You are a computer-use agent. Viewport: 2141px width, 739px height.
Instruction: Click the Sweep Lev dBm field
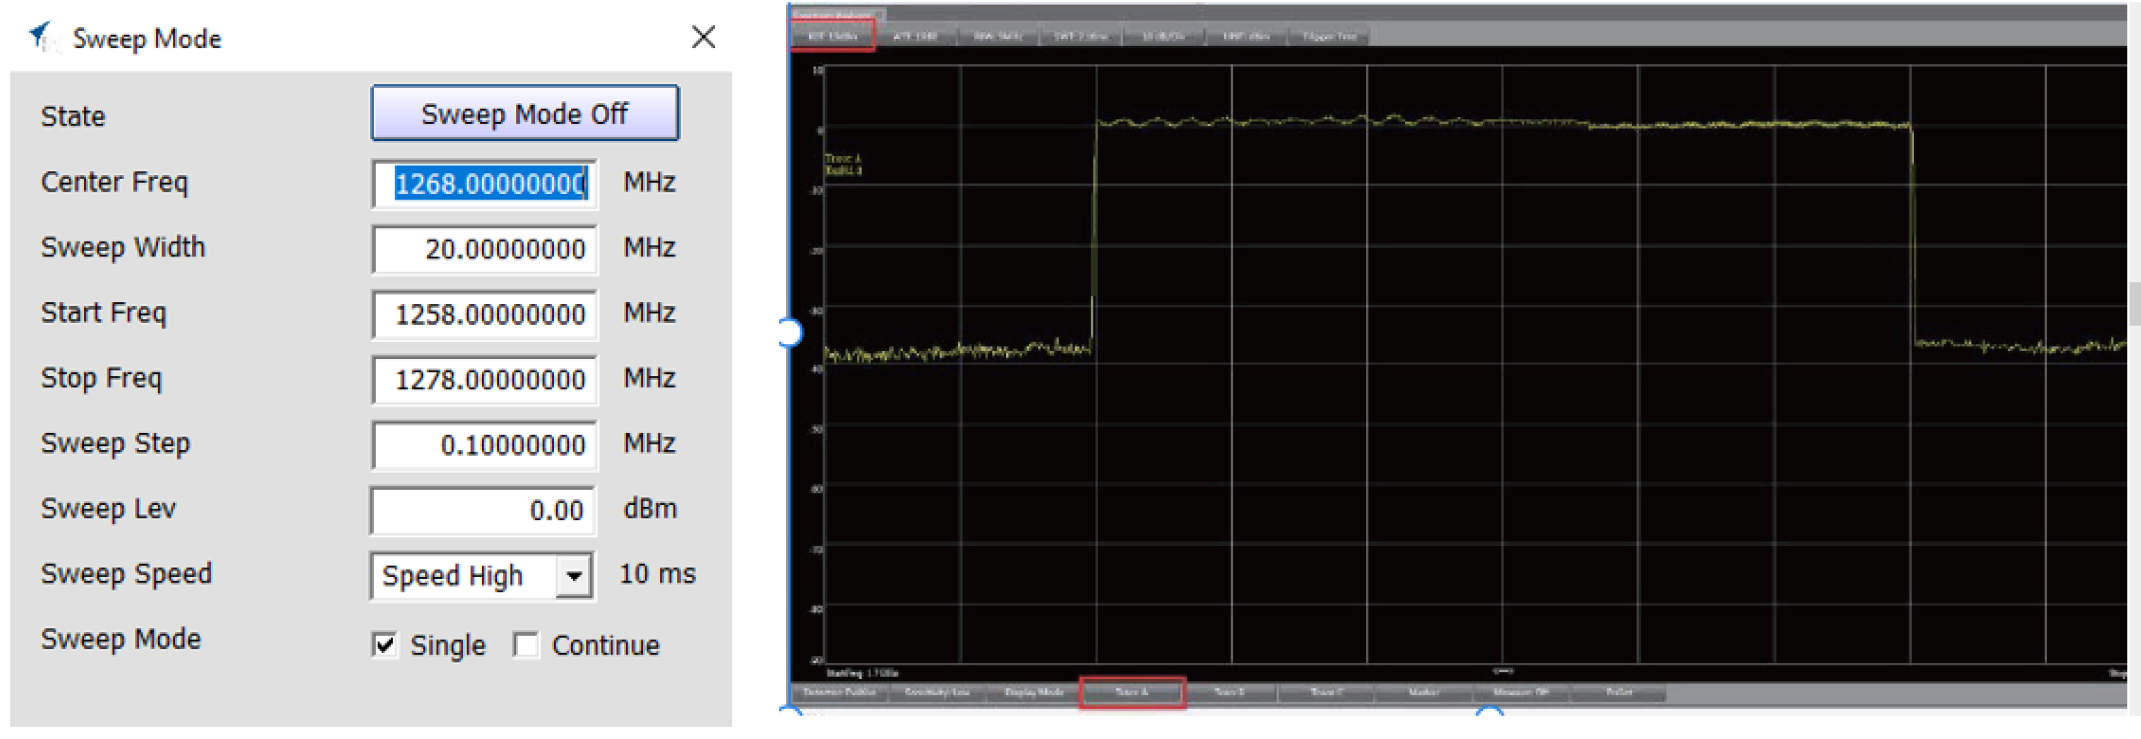click(483, 510)
